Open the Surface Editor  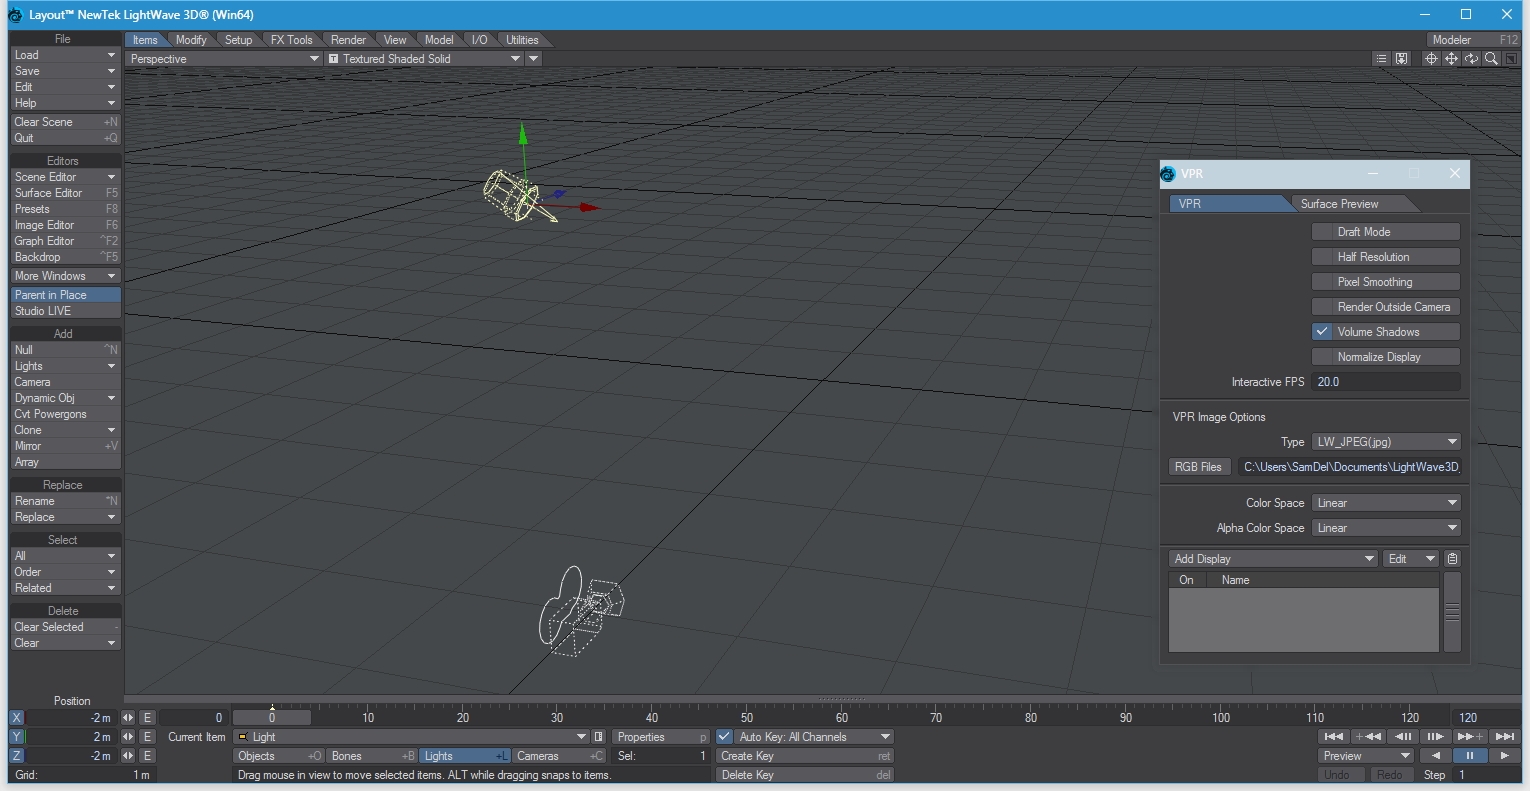[65, 193]
